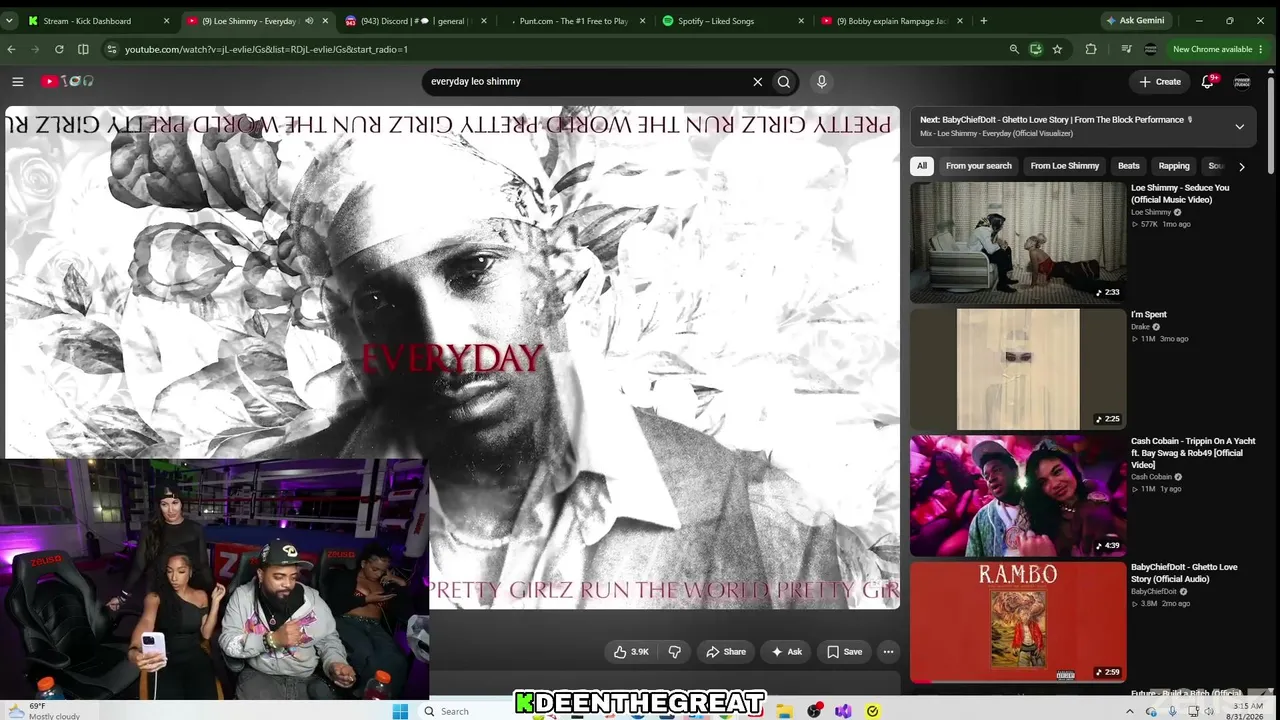
Task: Select the Beats filter chip
Action: pyautogui.click(x=1129, y=166)
